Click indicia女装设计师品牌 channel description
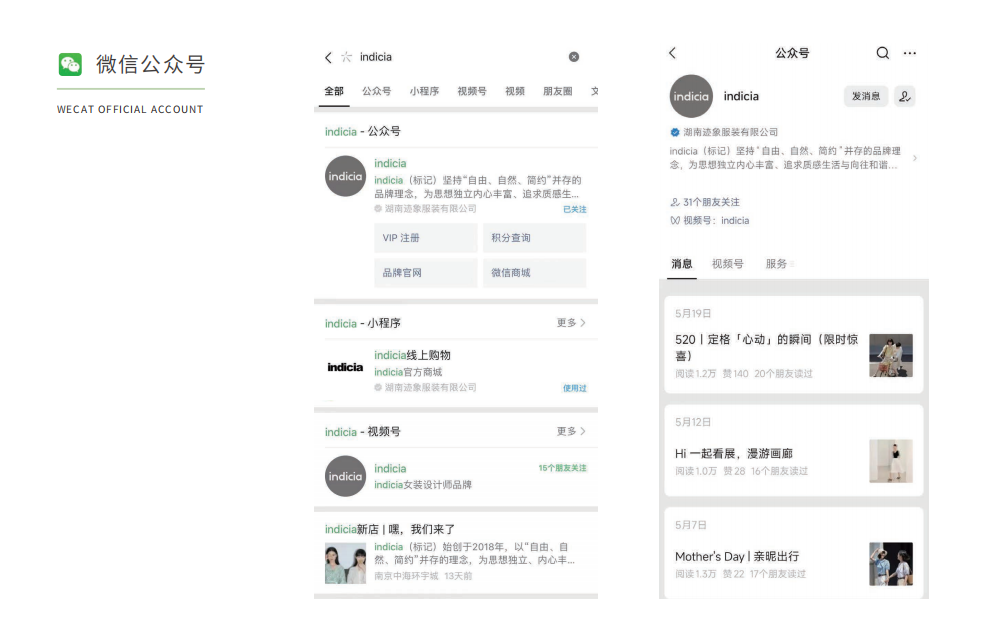The width and height of the screenshot is (994, 636). pyautogui.click(x=423, y=485)
